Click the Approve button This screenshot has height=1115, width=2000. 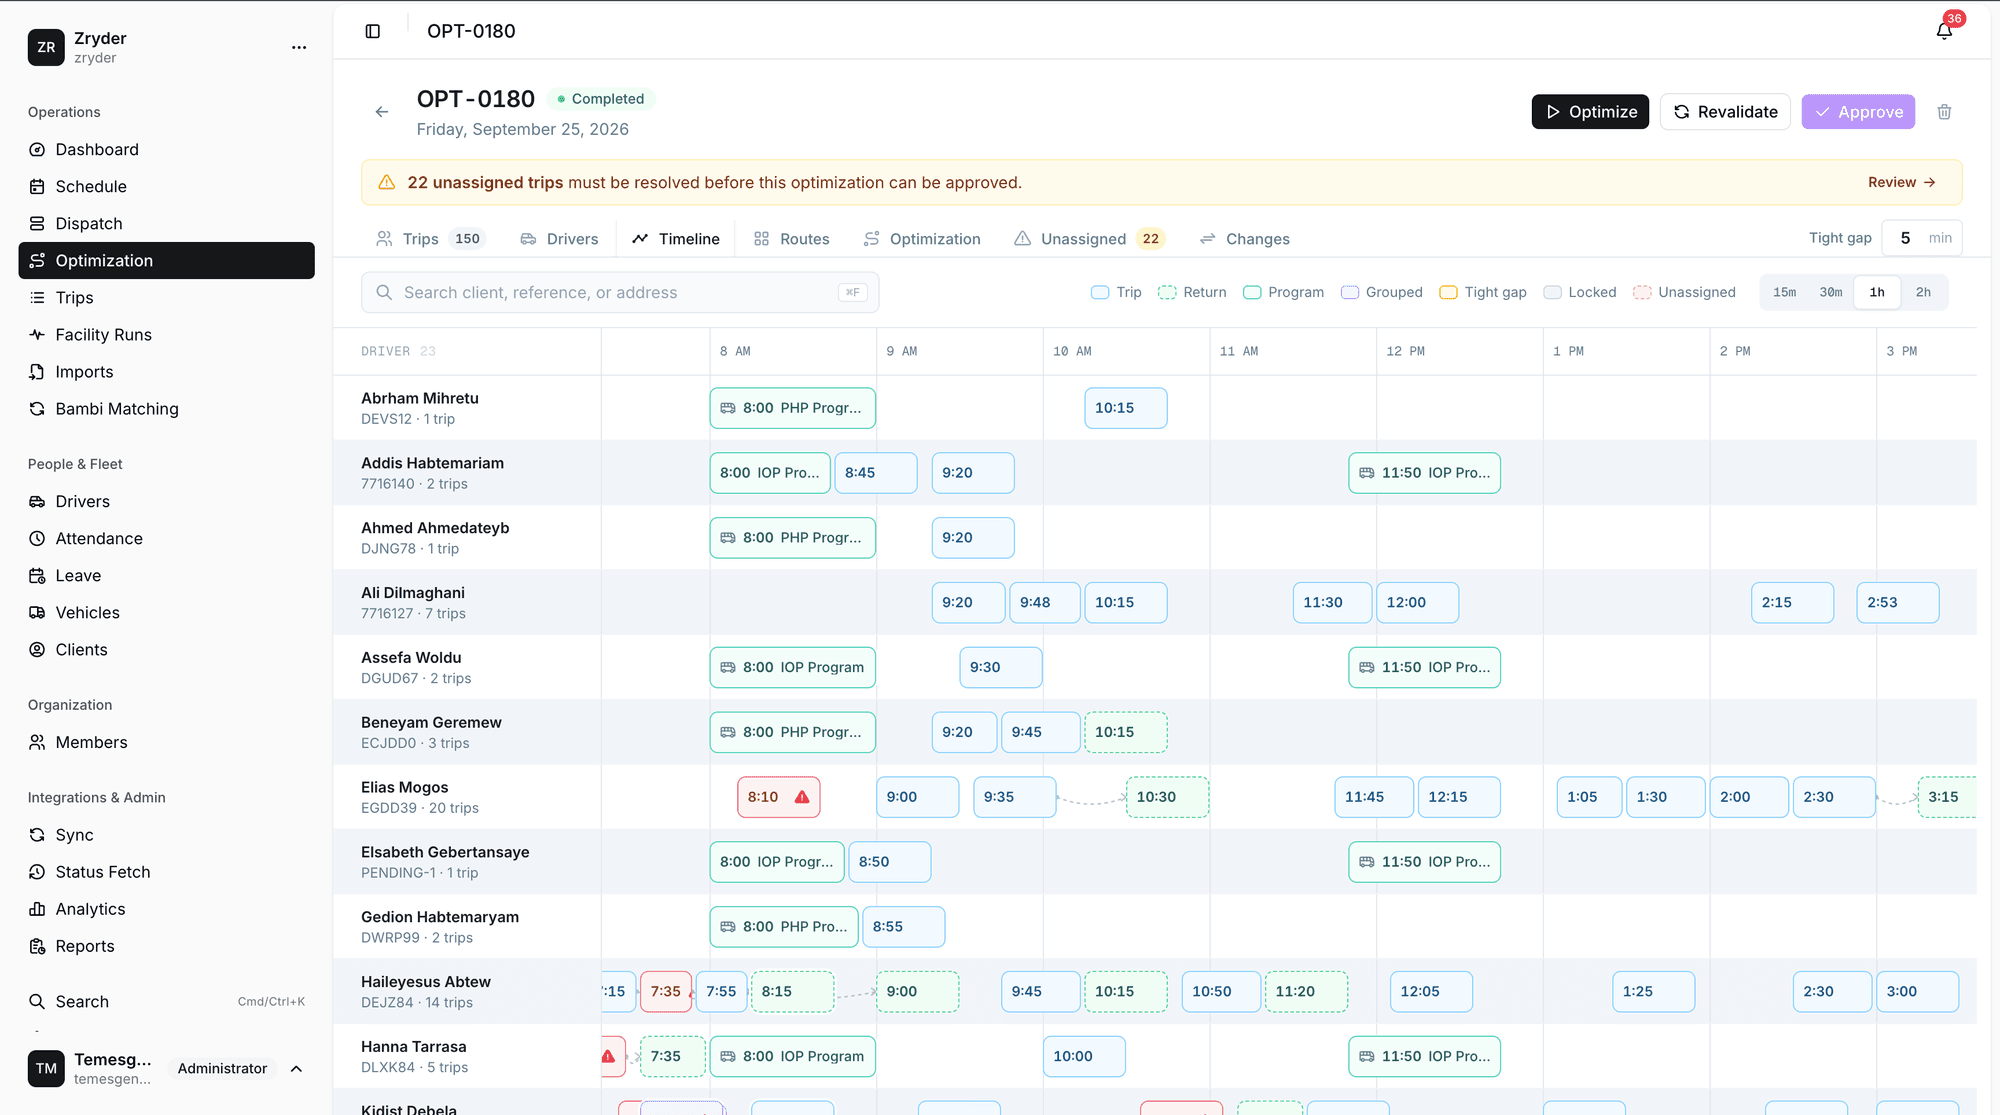[1858, 112]
